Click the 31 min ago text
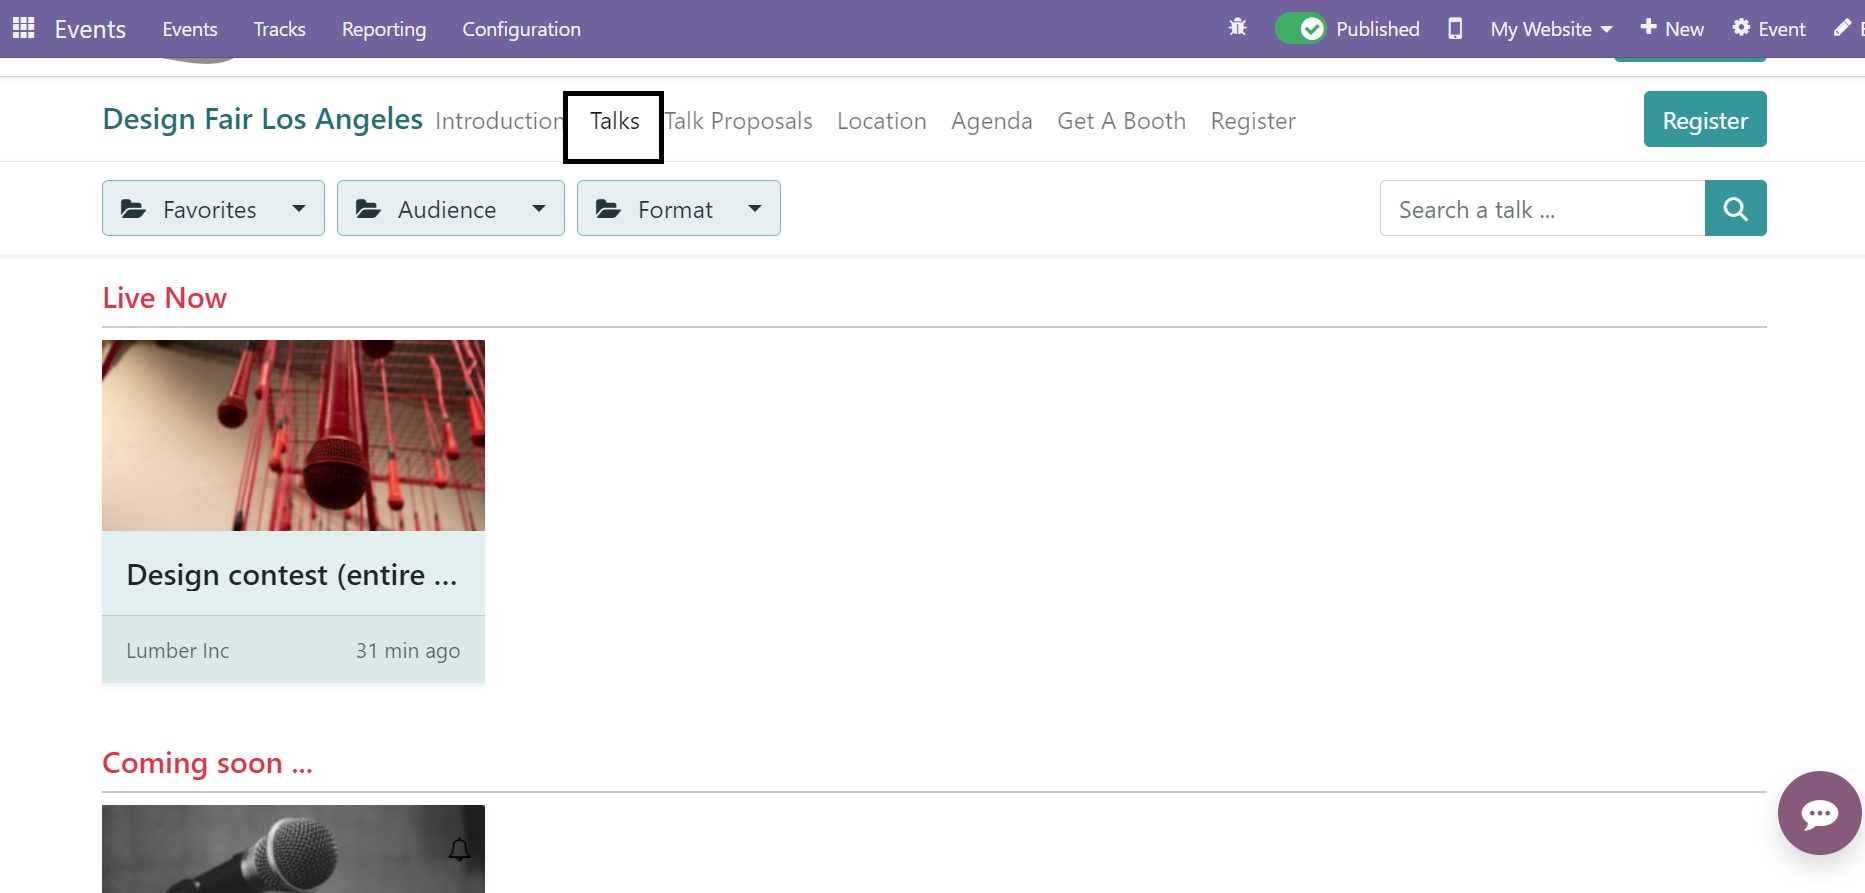 click(408, 651)
